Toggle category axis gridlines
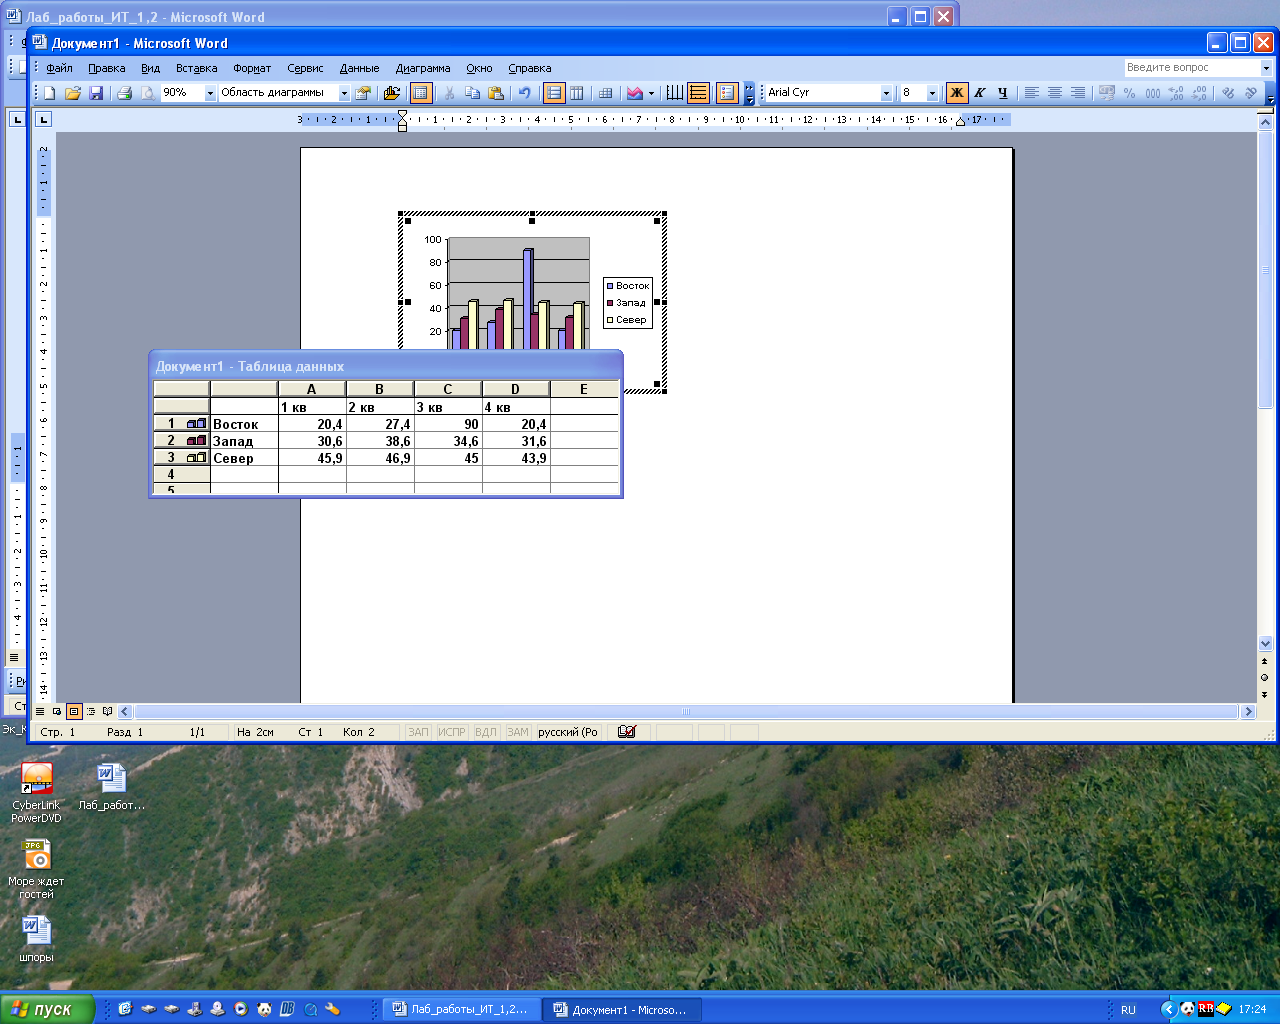The height and width of the screenshot is (1024, 1280). point(675,93)
